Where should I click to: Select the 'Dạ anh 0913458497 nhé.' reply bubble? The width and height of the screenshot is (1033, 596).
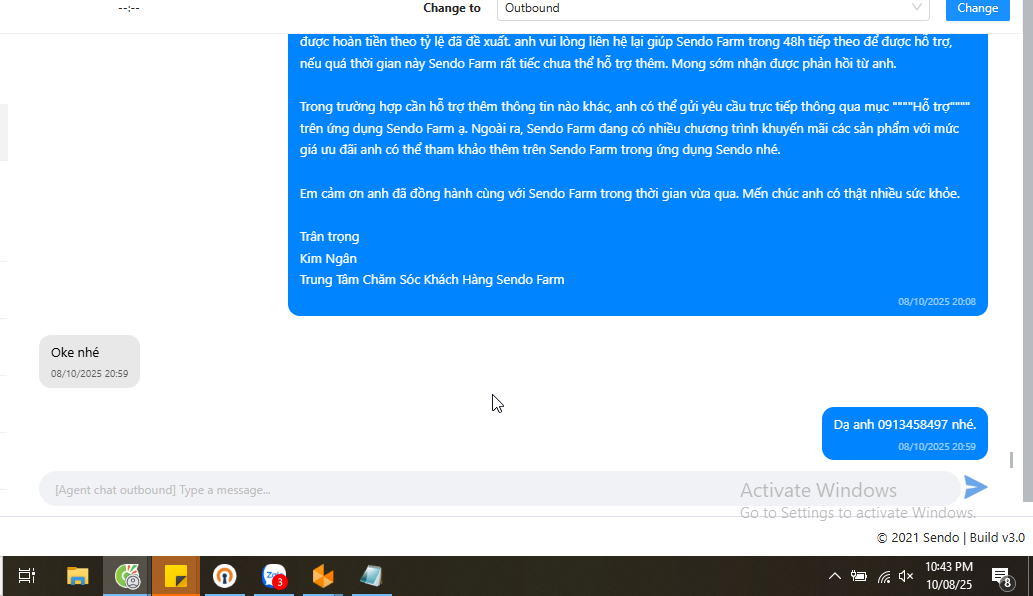click(x=905, y=433)
